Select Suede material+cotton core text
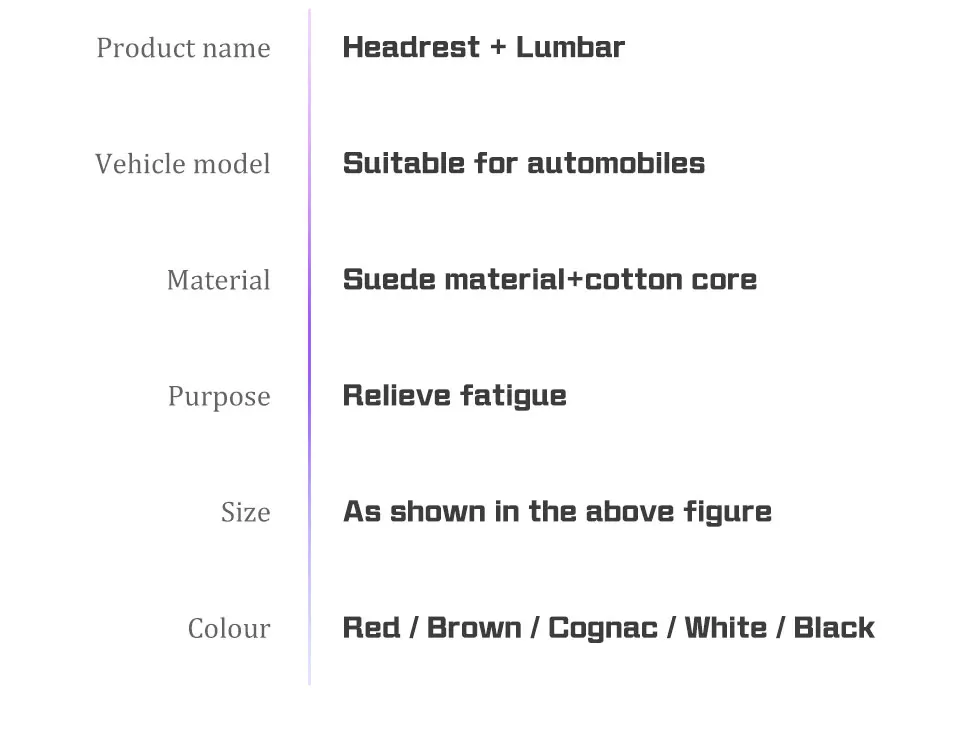960x733 pixels. click(549, 279)
